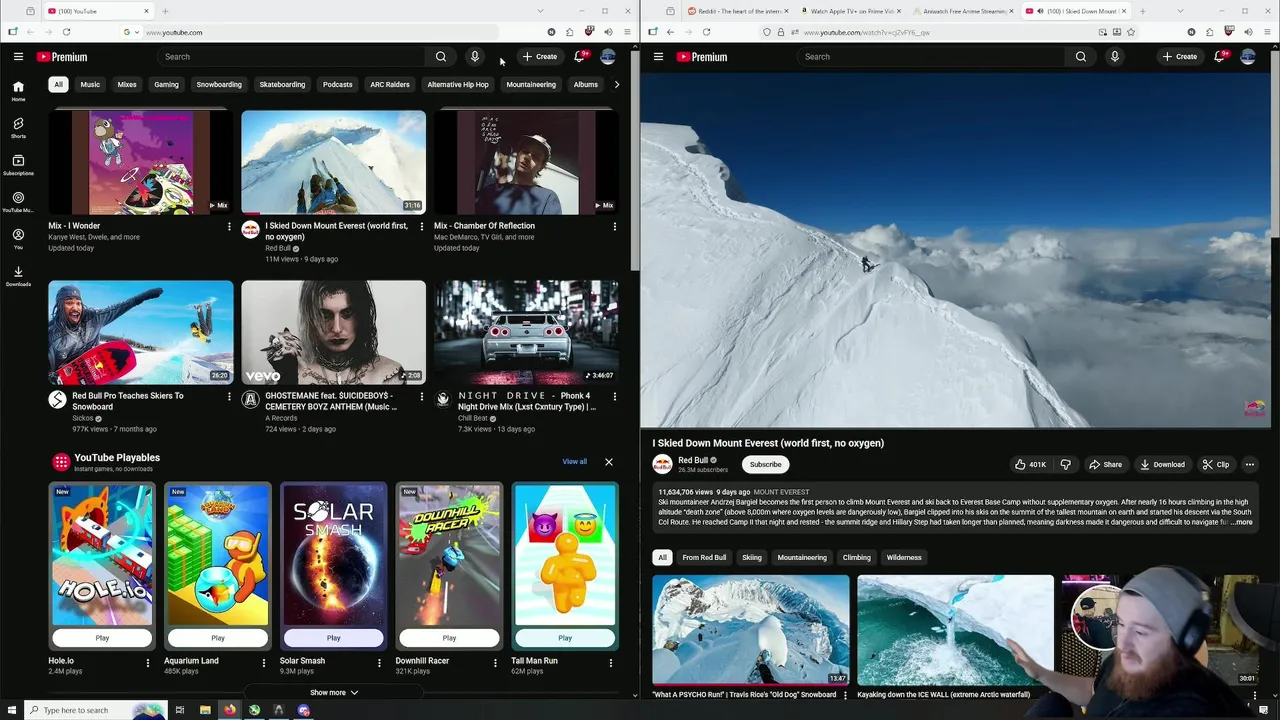Image resolution: width=1280 pixels, height=720 pixels.
Task: Open the You page in sidebar
Action: pos(18,239)
